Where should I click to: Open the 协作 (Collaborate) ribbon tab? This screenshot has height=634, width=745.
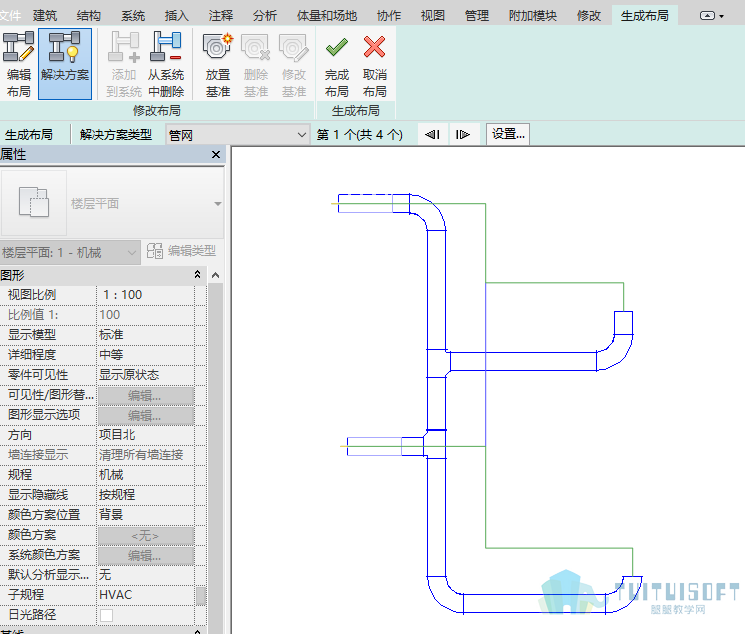(389, 16)
